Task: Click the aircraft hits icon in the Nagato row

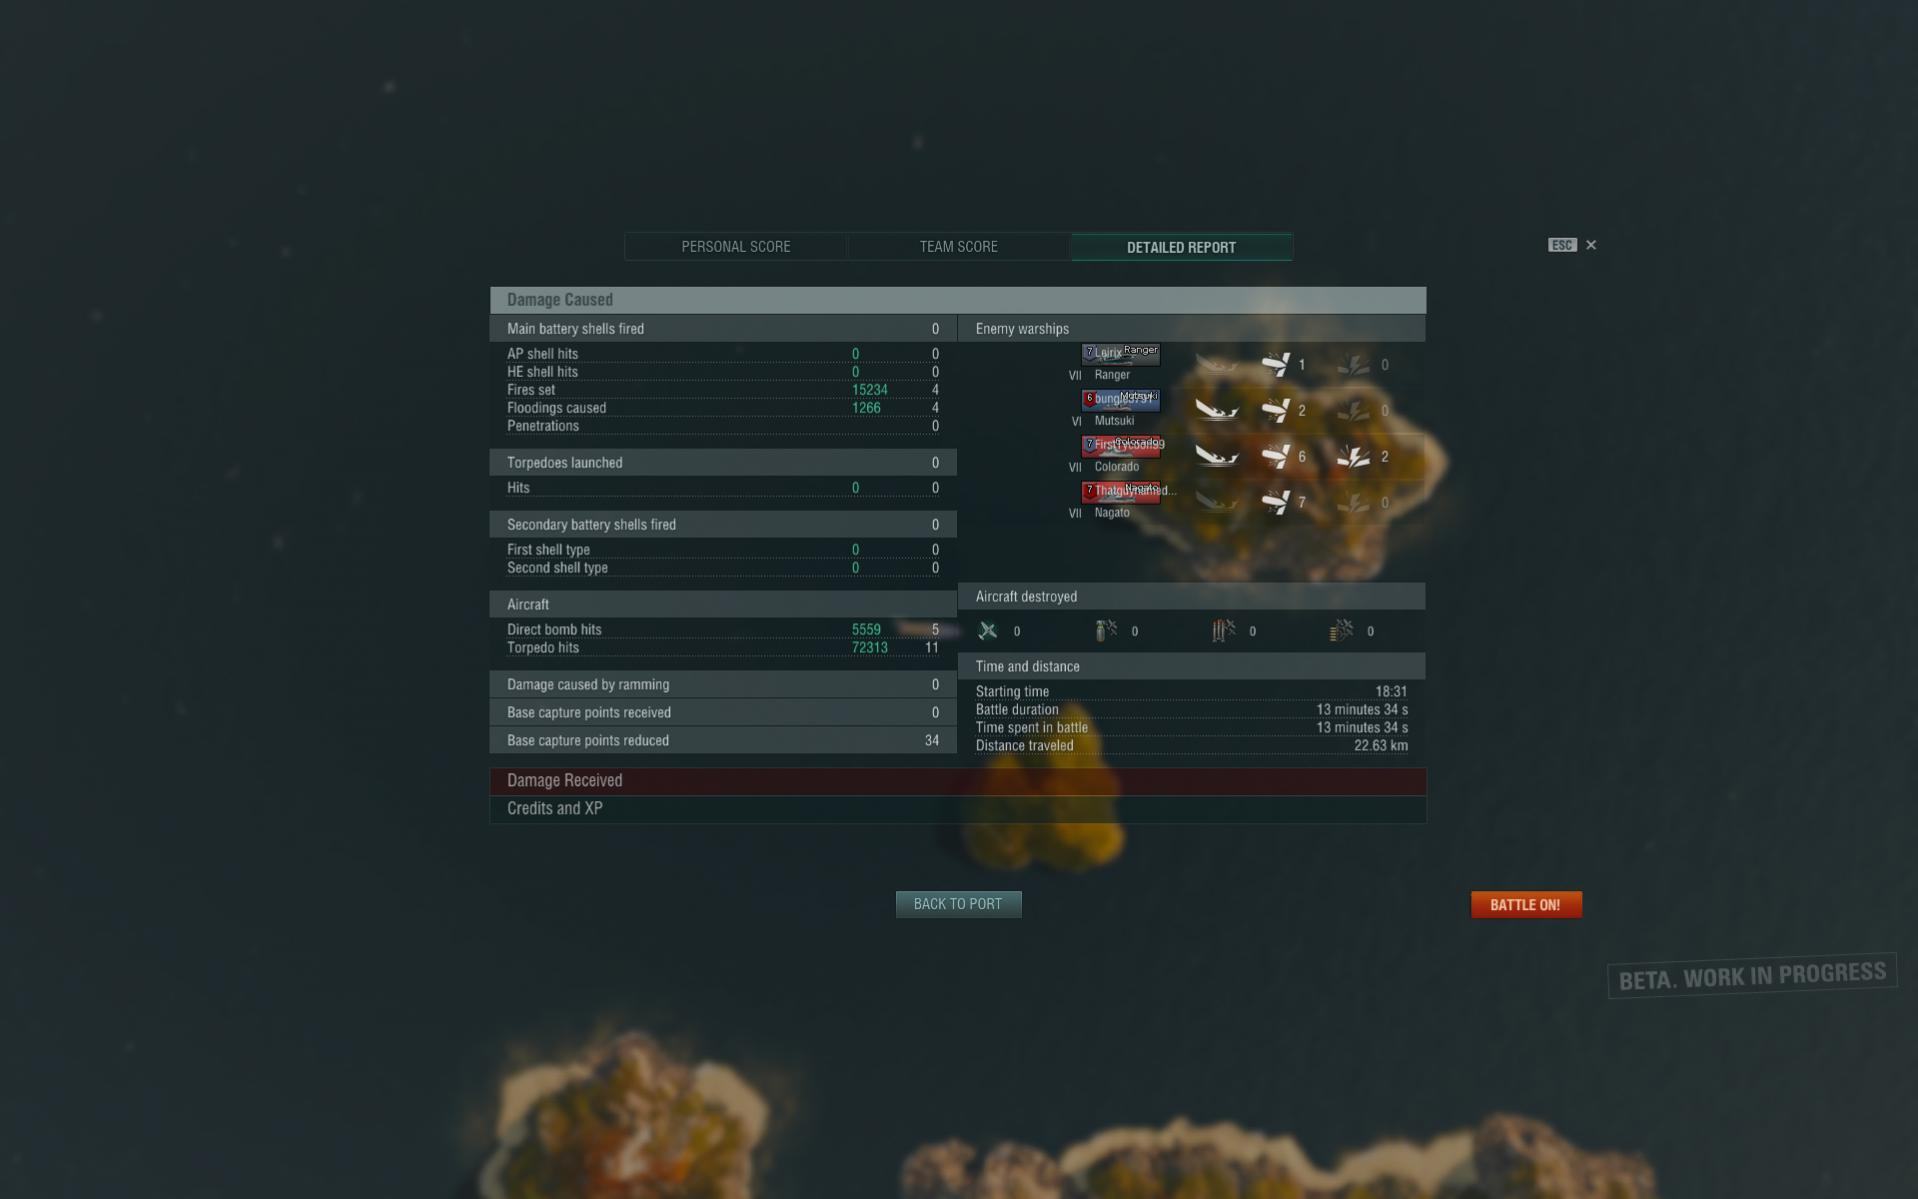Action: click(x=1275, y=503)
